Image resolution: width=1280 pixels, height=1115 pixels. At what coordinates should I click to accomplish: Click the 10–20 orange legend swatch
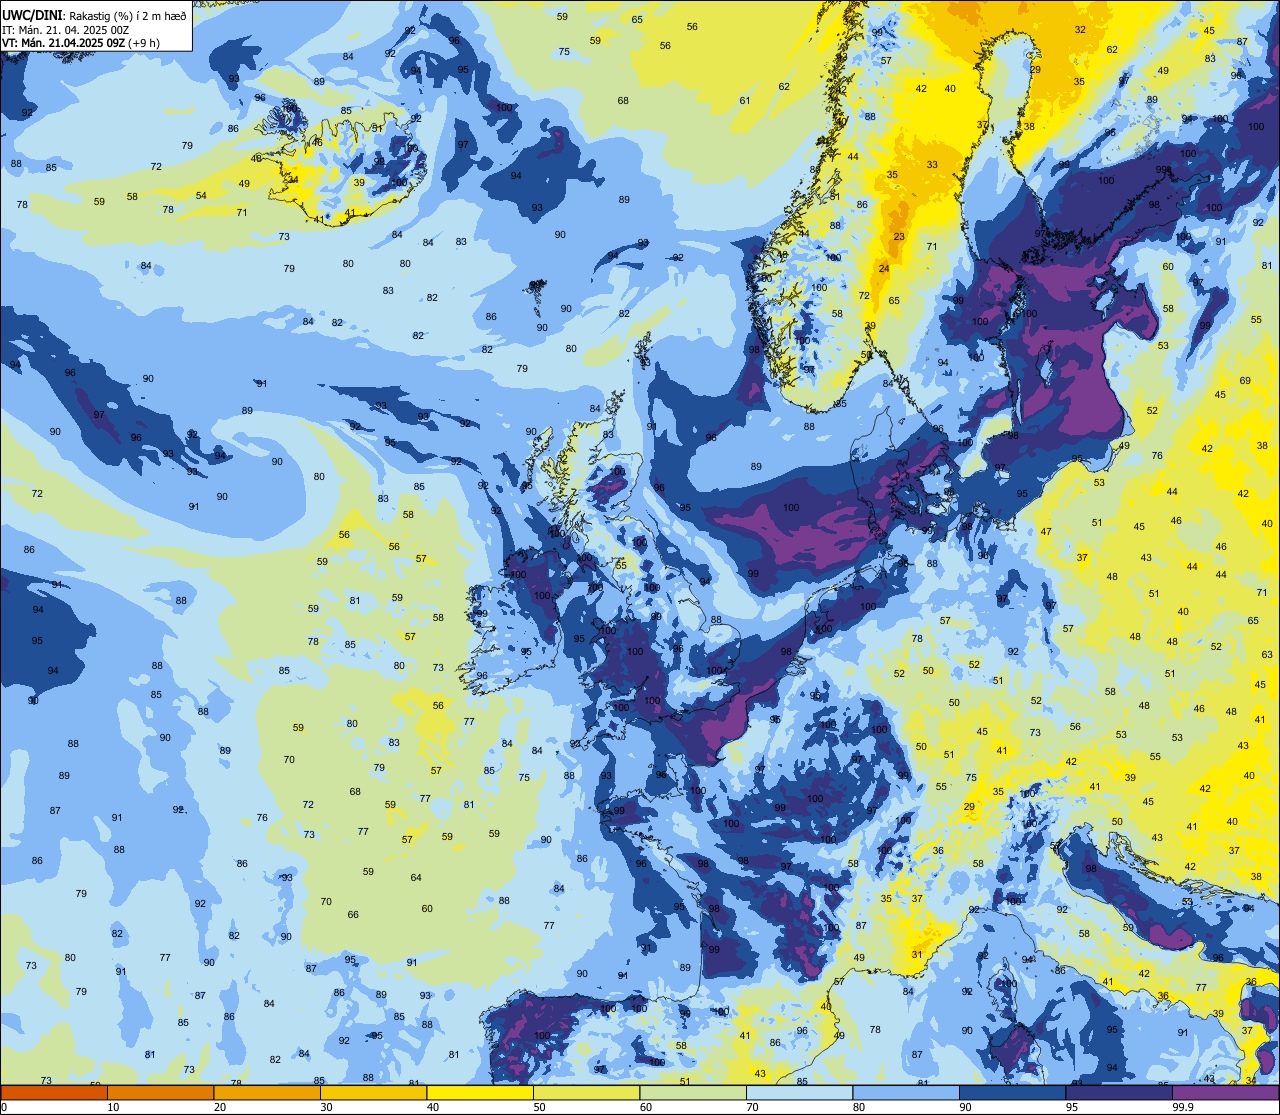click(160, 1092)
